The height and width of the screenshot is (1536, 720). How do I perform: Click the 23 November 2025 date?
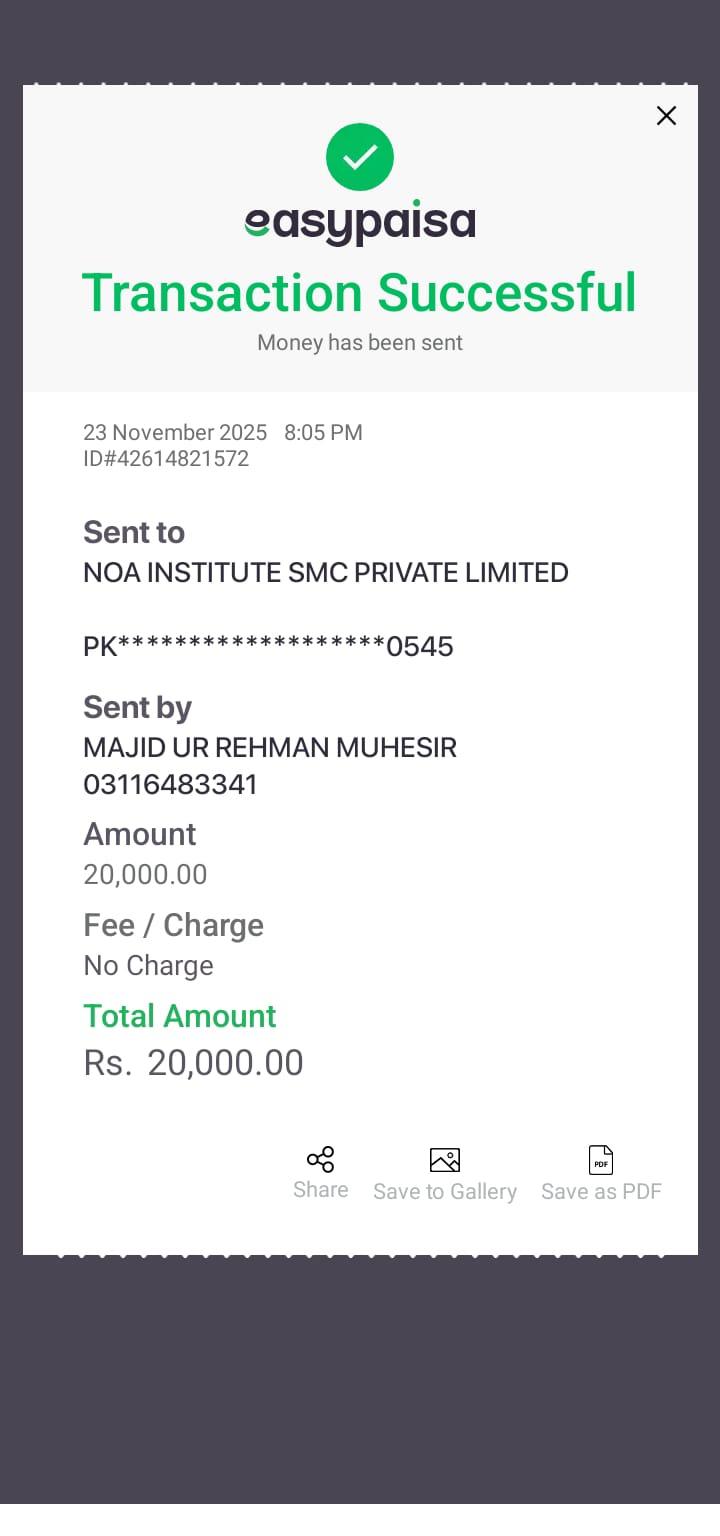[175, 432]
